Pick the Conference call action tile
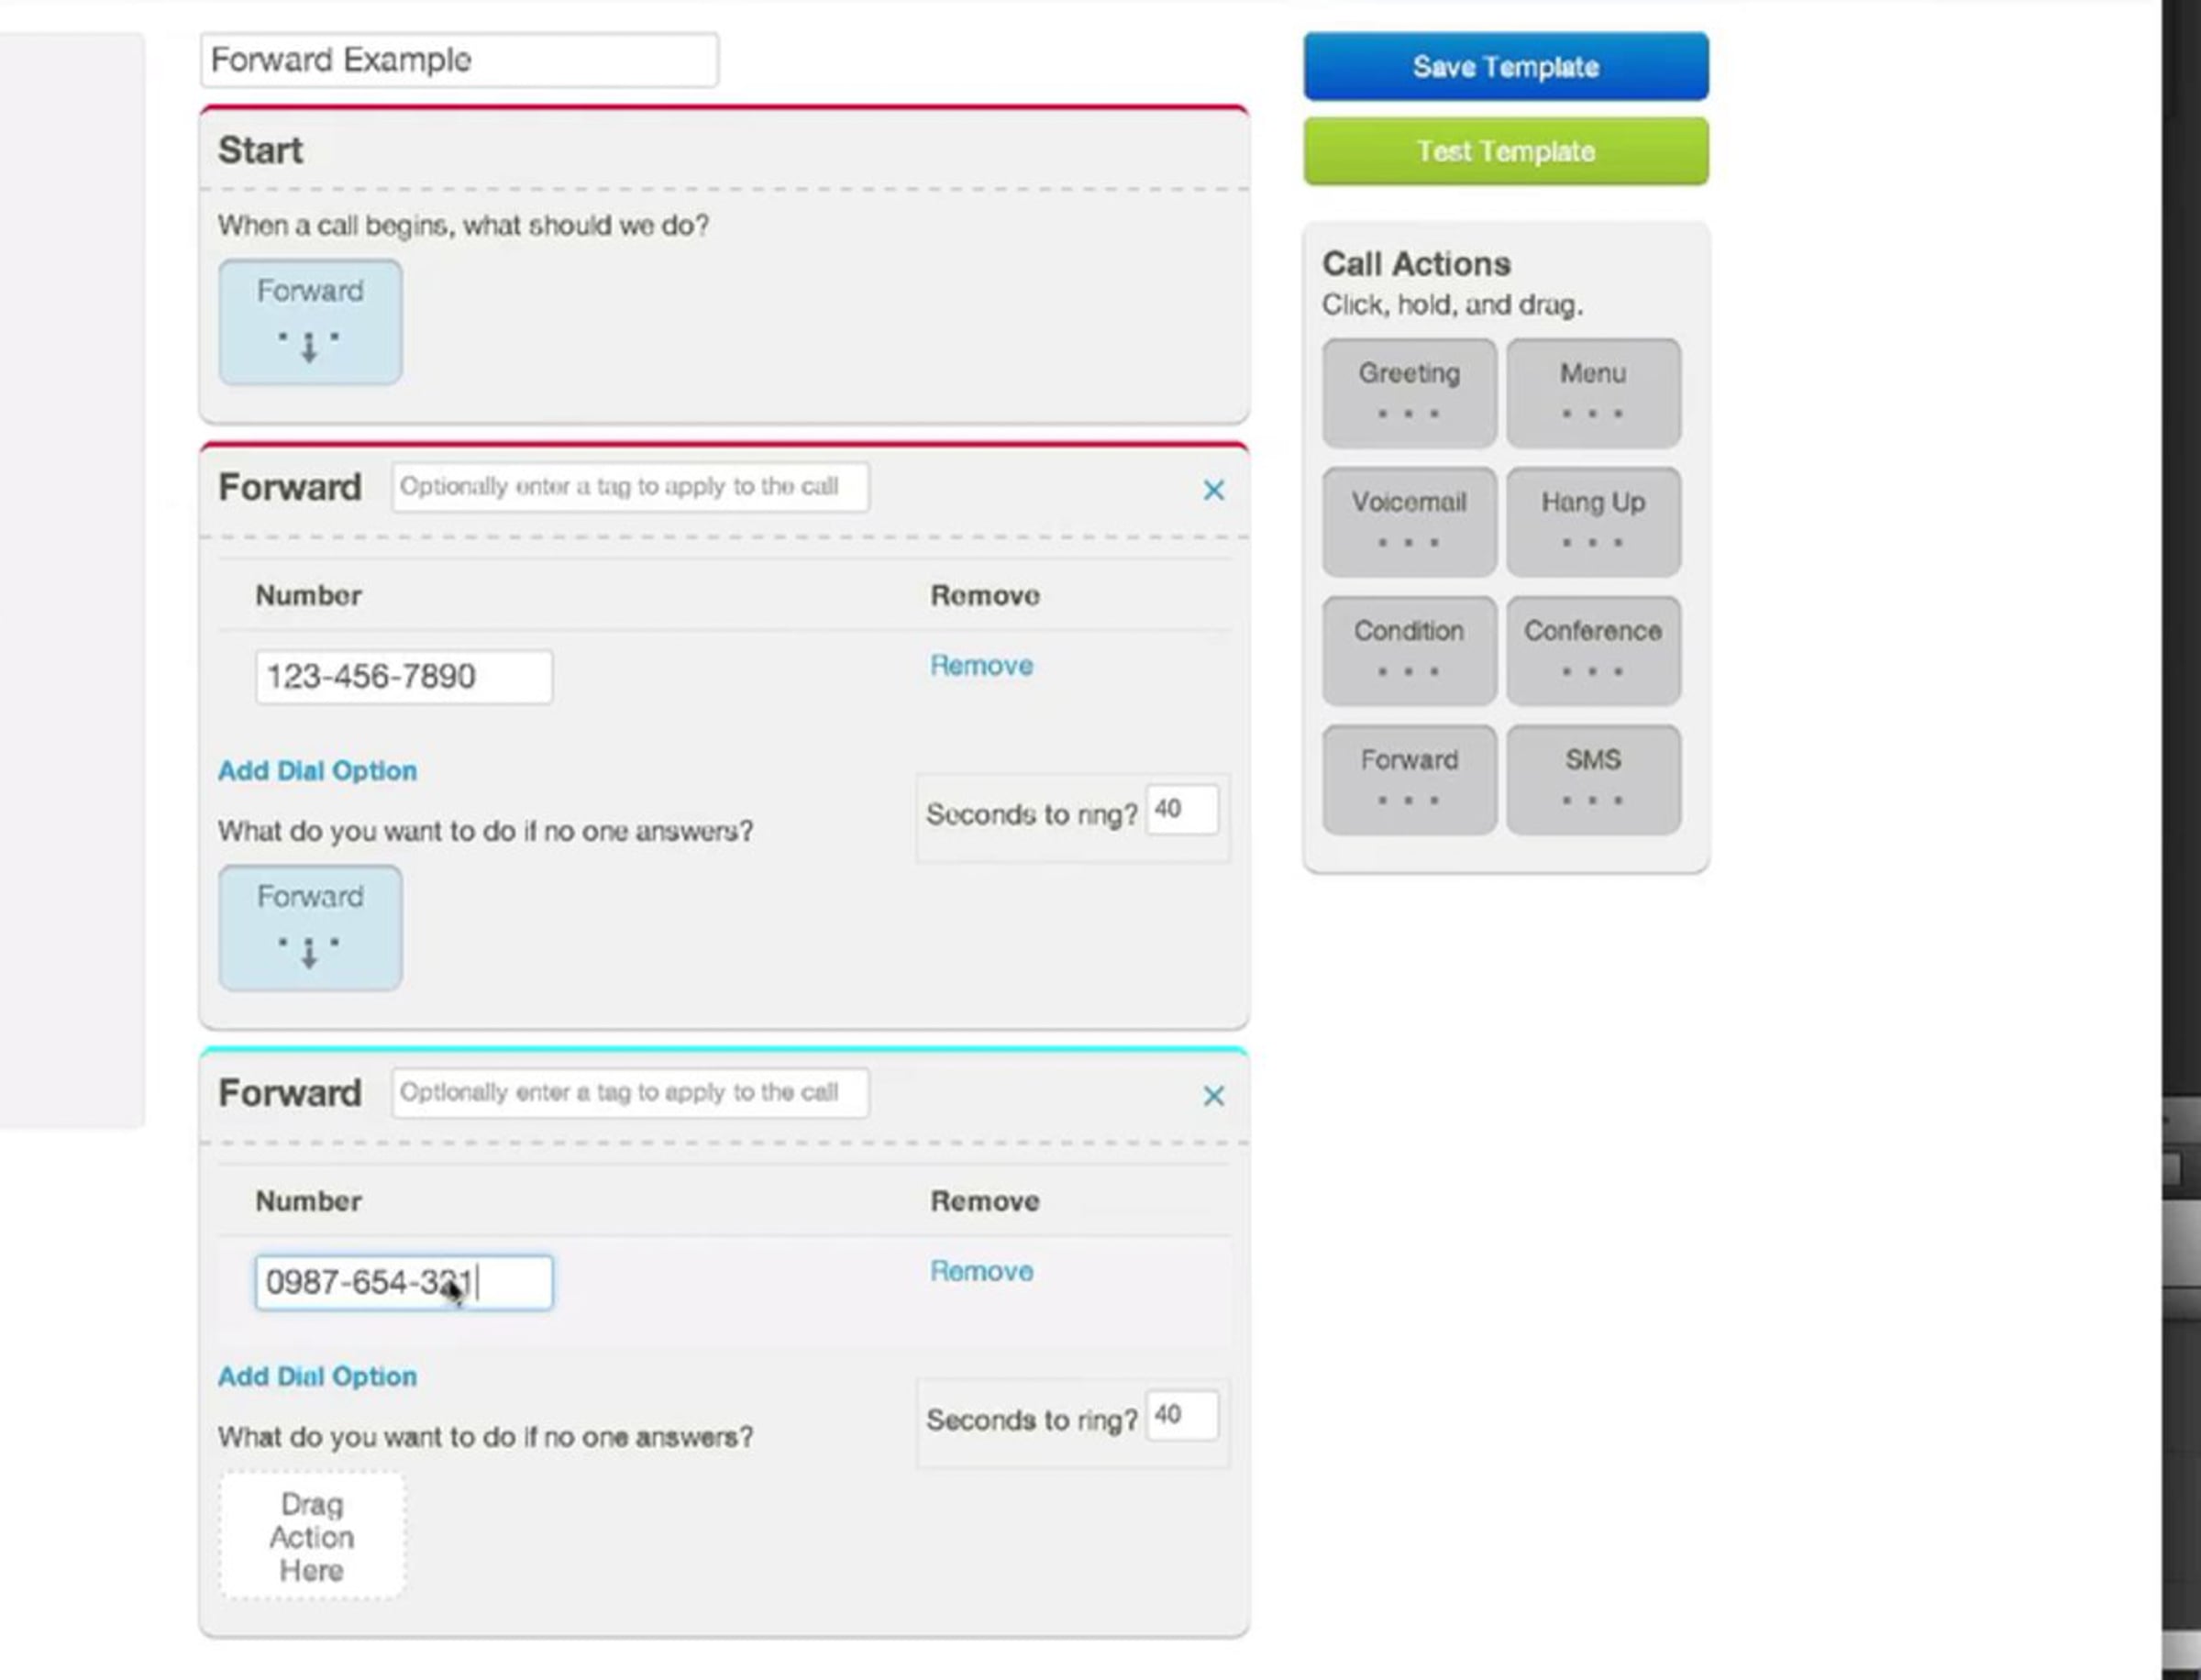The width and height of the screenshot is (2201, 1680). coord(1592,650)
